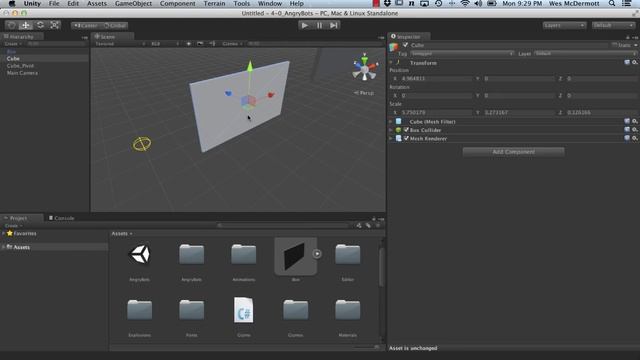Open Mesh Renderer help book icon
The image size is (640, 360).
pyautogui.click(x=627, y=139)
